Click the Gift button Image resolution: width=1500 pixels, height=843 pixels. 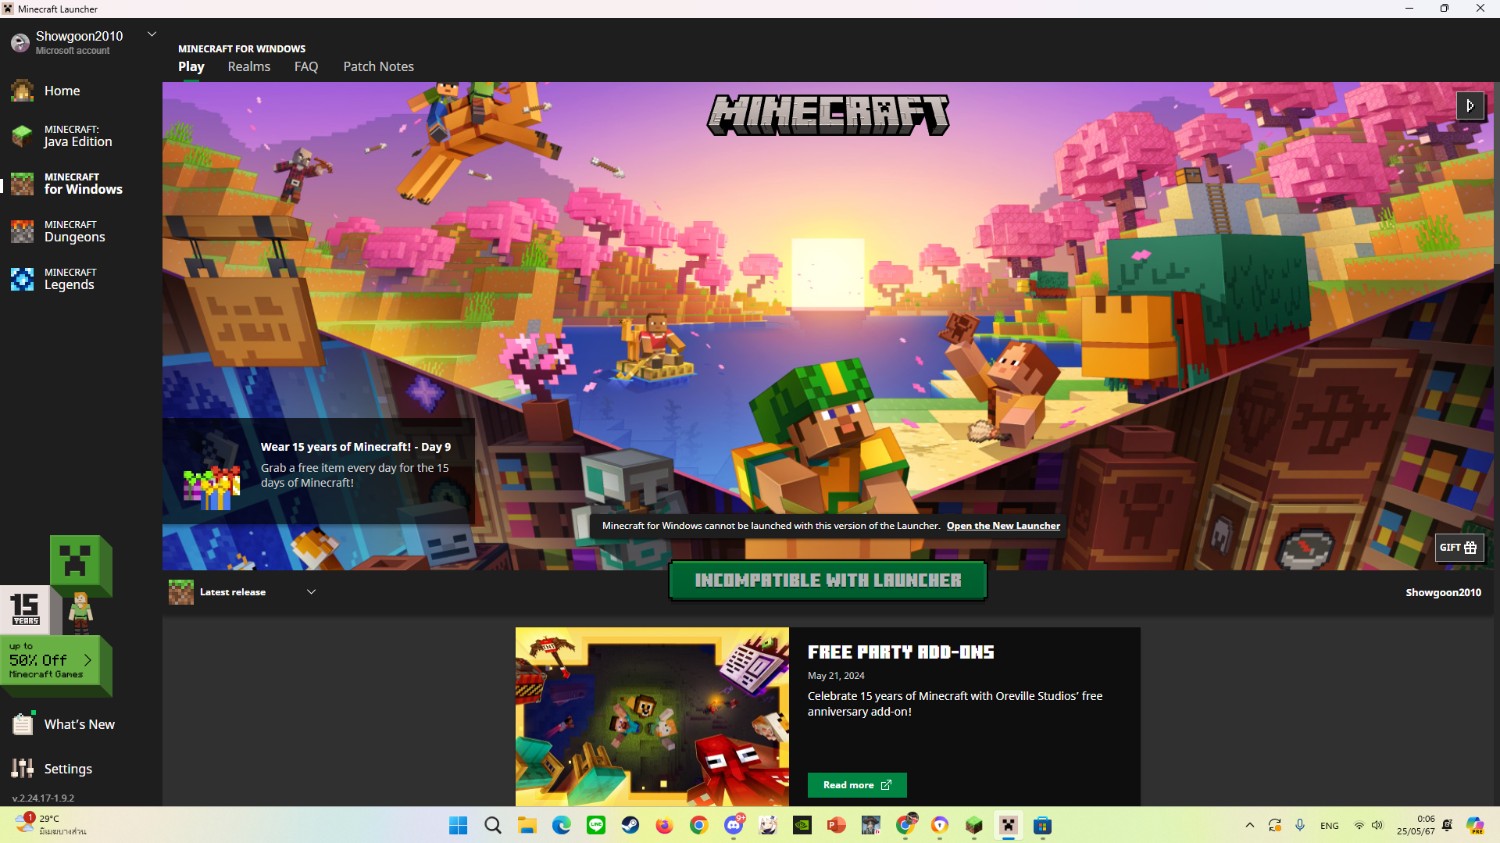tap(1459, 547)
